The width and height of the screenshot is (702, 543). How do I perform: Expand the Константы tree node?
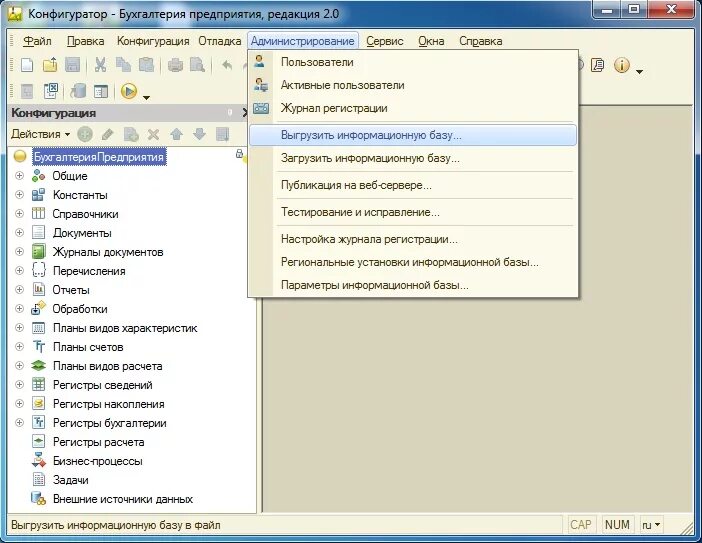[19, 194]
